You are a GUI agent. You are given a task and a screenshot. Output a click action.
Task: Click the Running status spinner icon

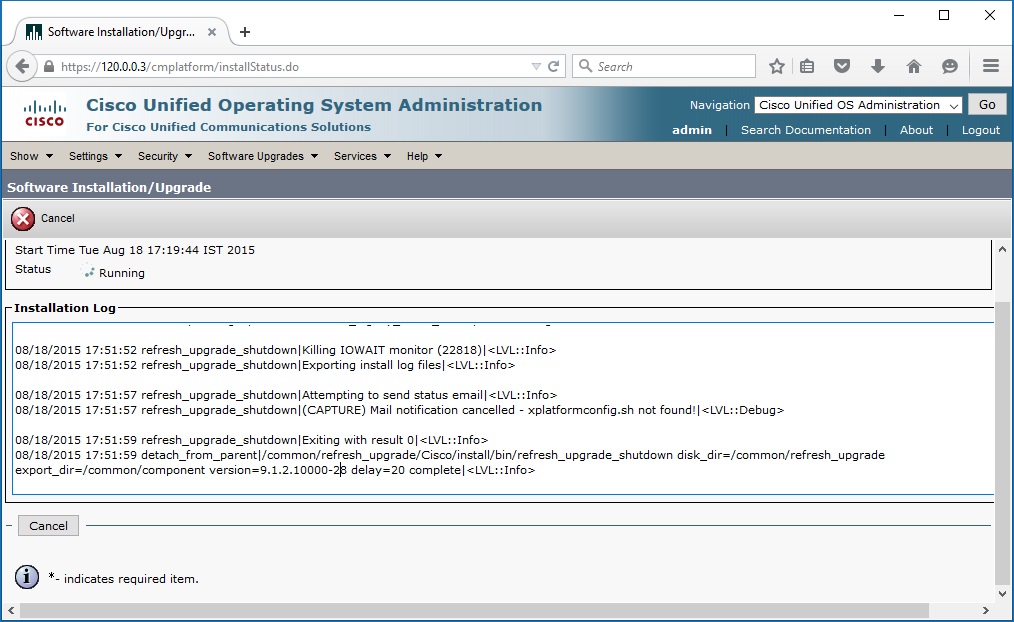(x=89, y=272)
